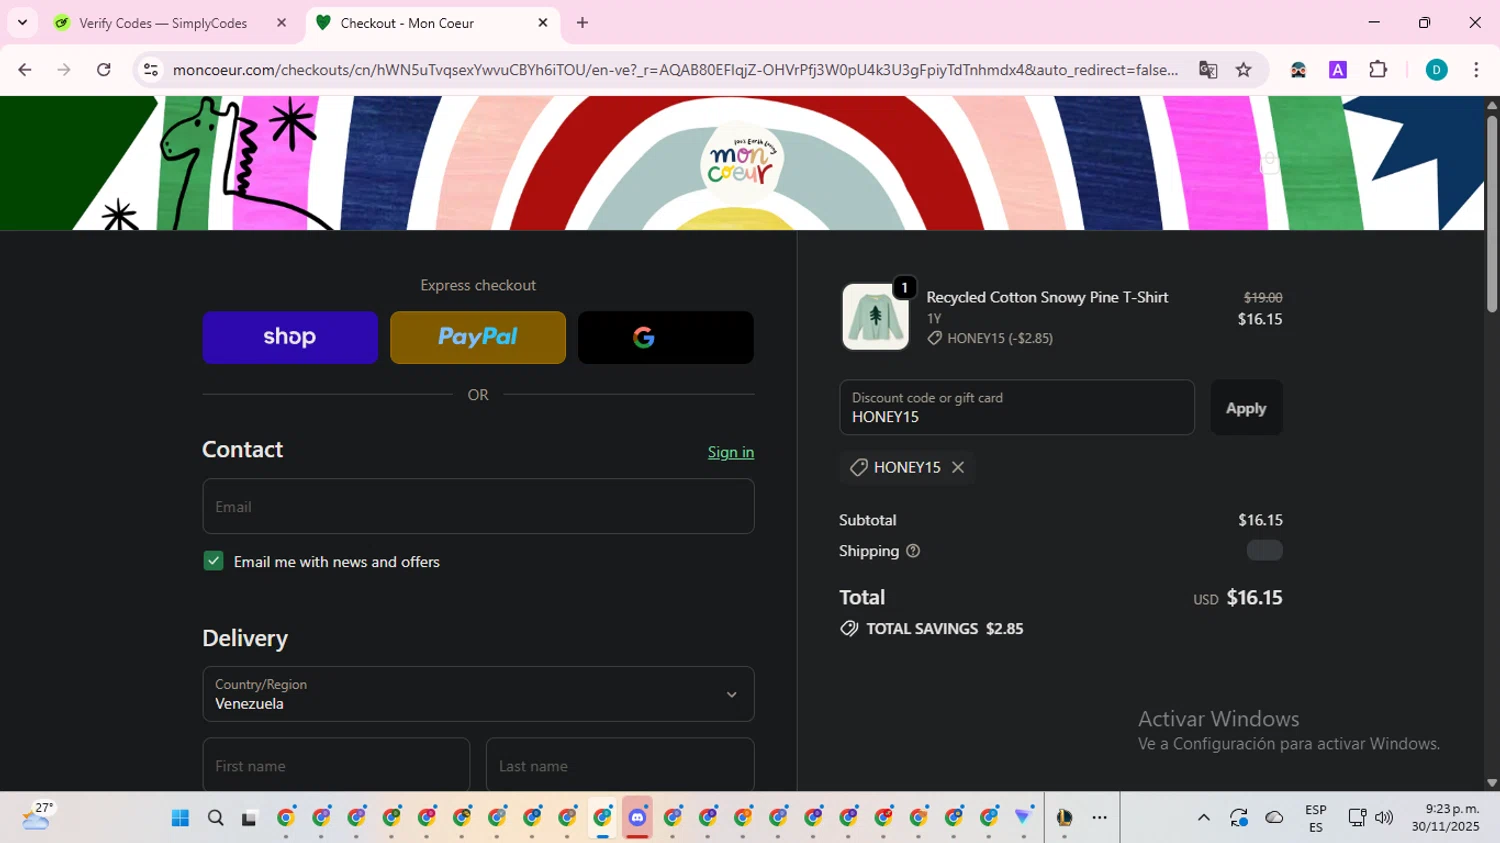1500x843 pixels.
Task: Open site information icon in address bar
Action: coord(151,70)
